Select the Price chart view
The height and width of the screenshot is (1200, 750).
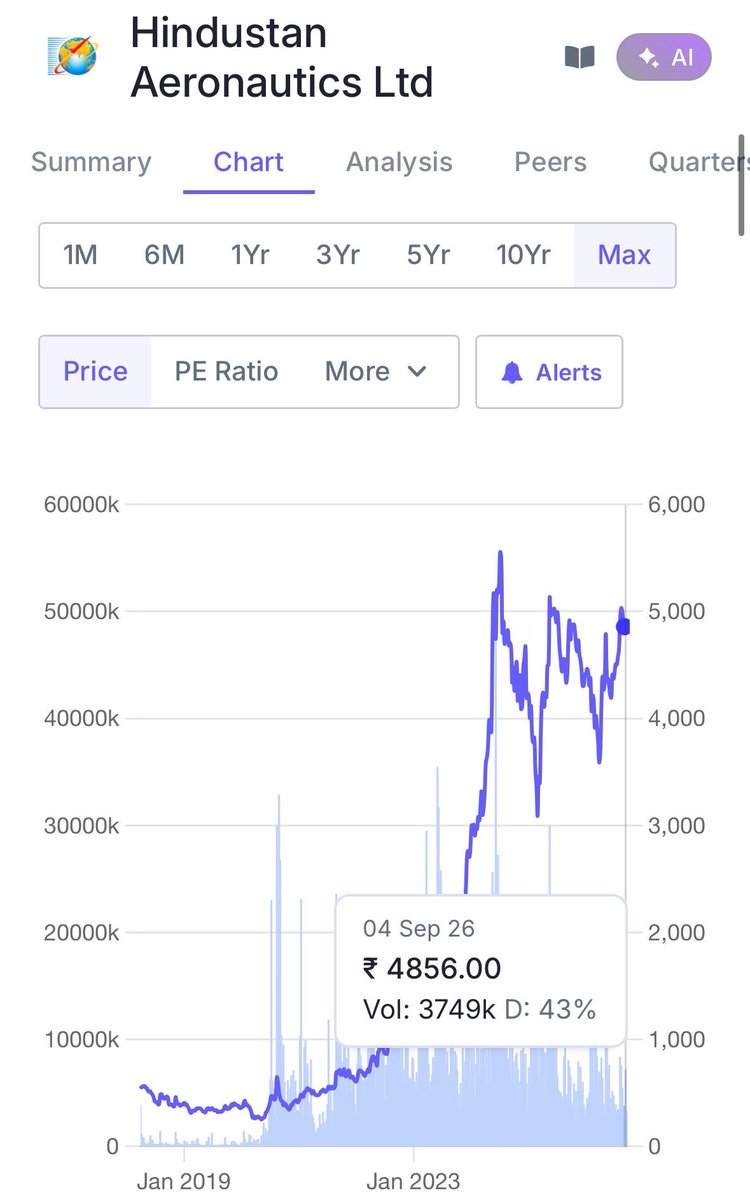tap(95, 372)
